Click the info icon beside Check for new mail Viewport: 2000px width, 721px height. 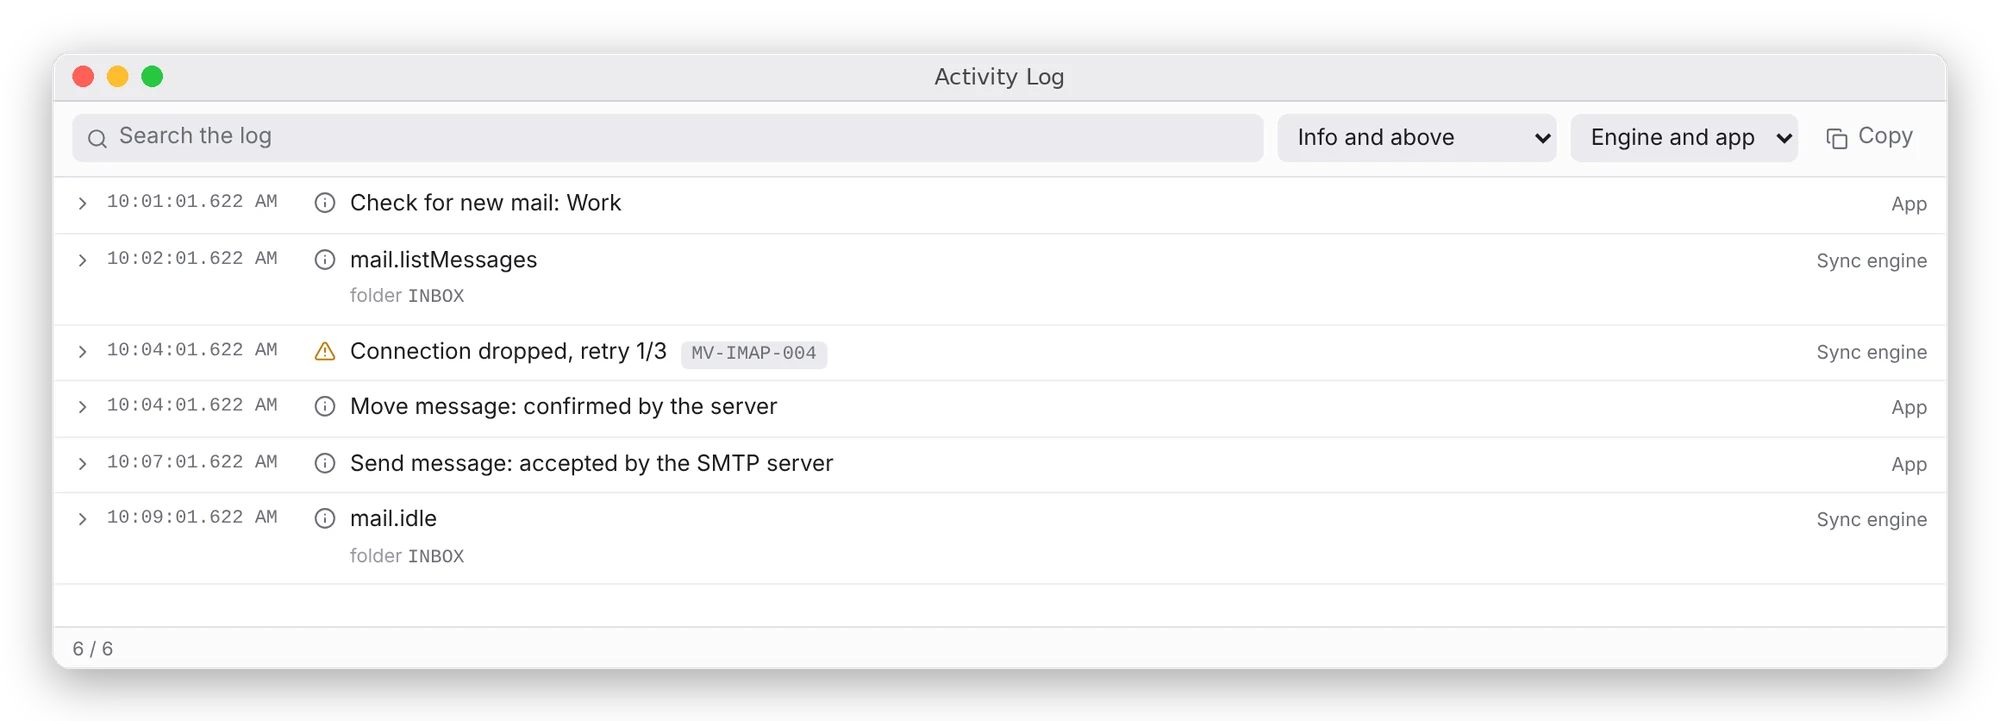(x=325, y=203)
